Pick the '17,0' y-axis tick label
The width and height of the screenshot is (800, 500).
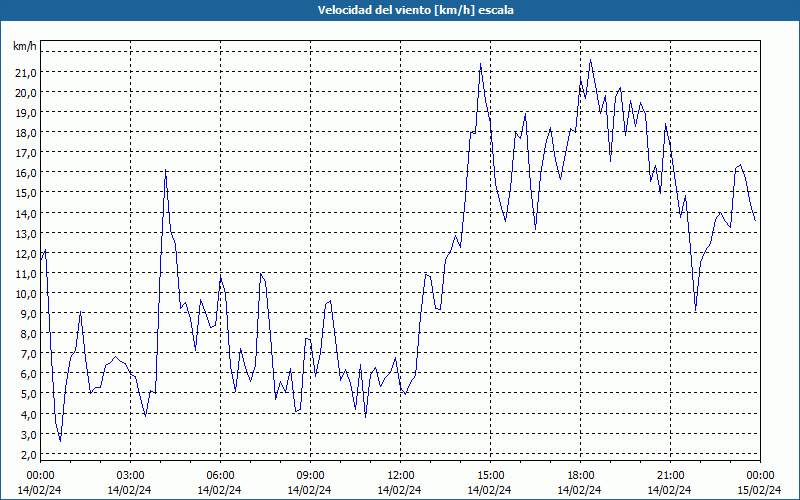[26, 153]
